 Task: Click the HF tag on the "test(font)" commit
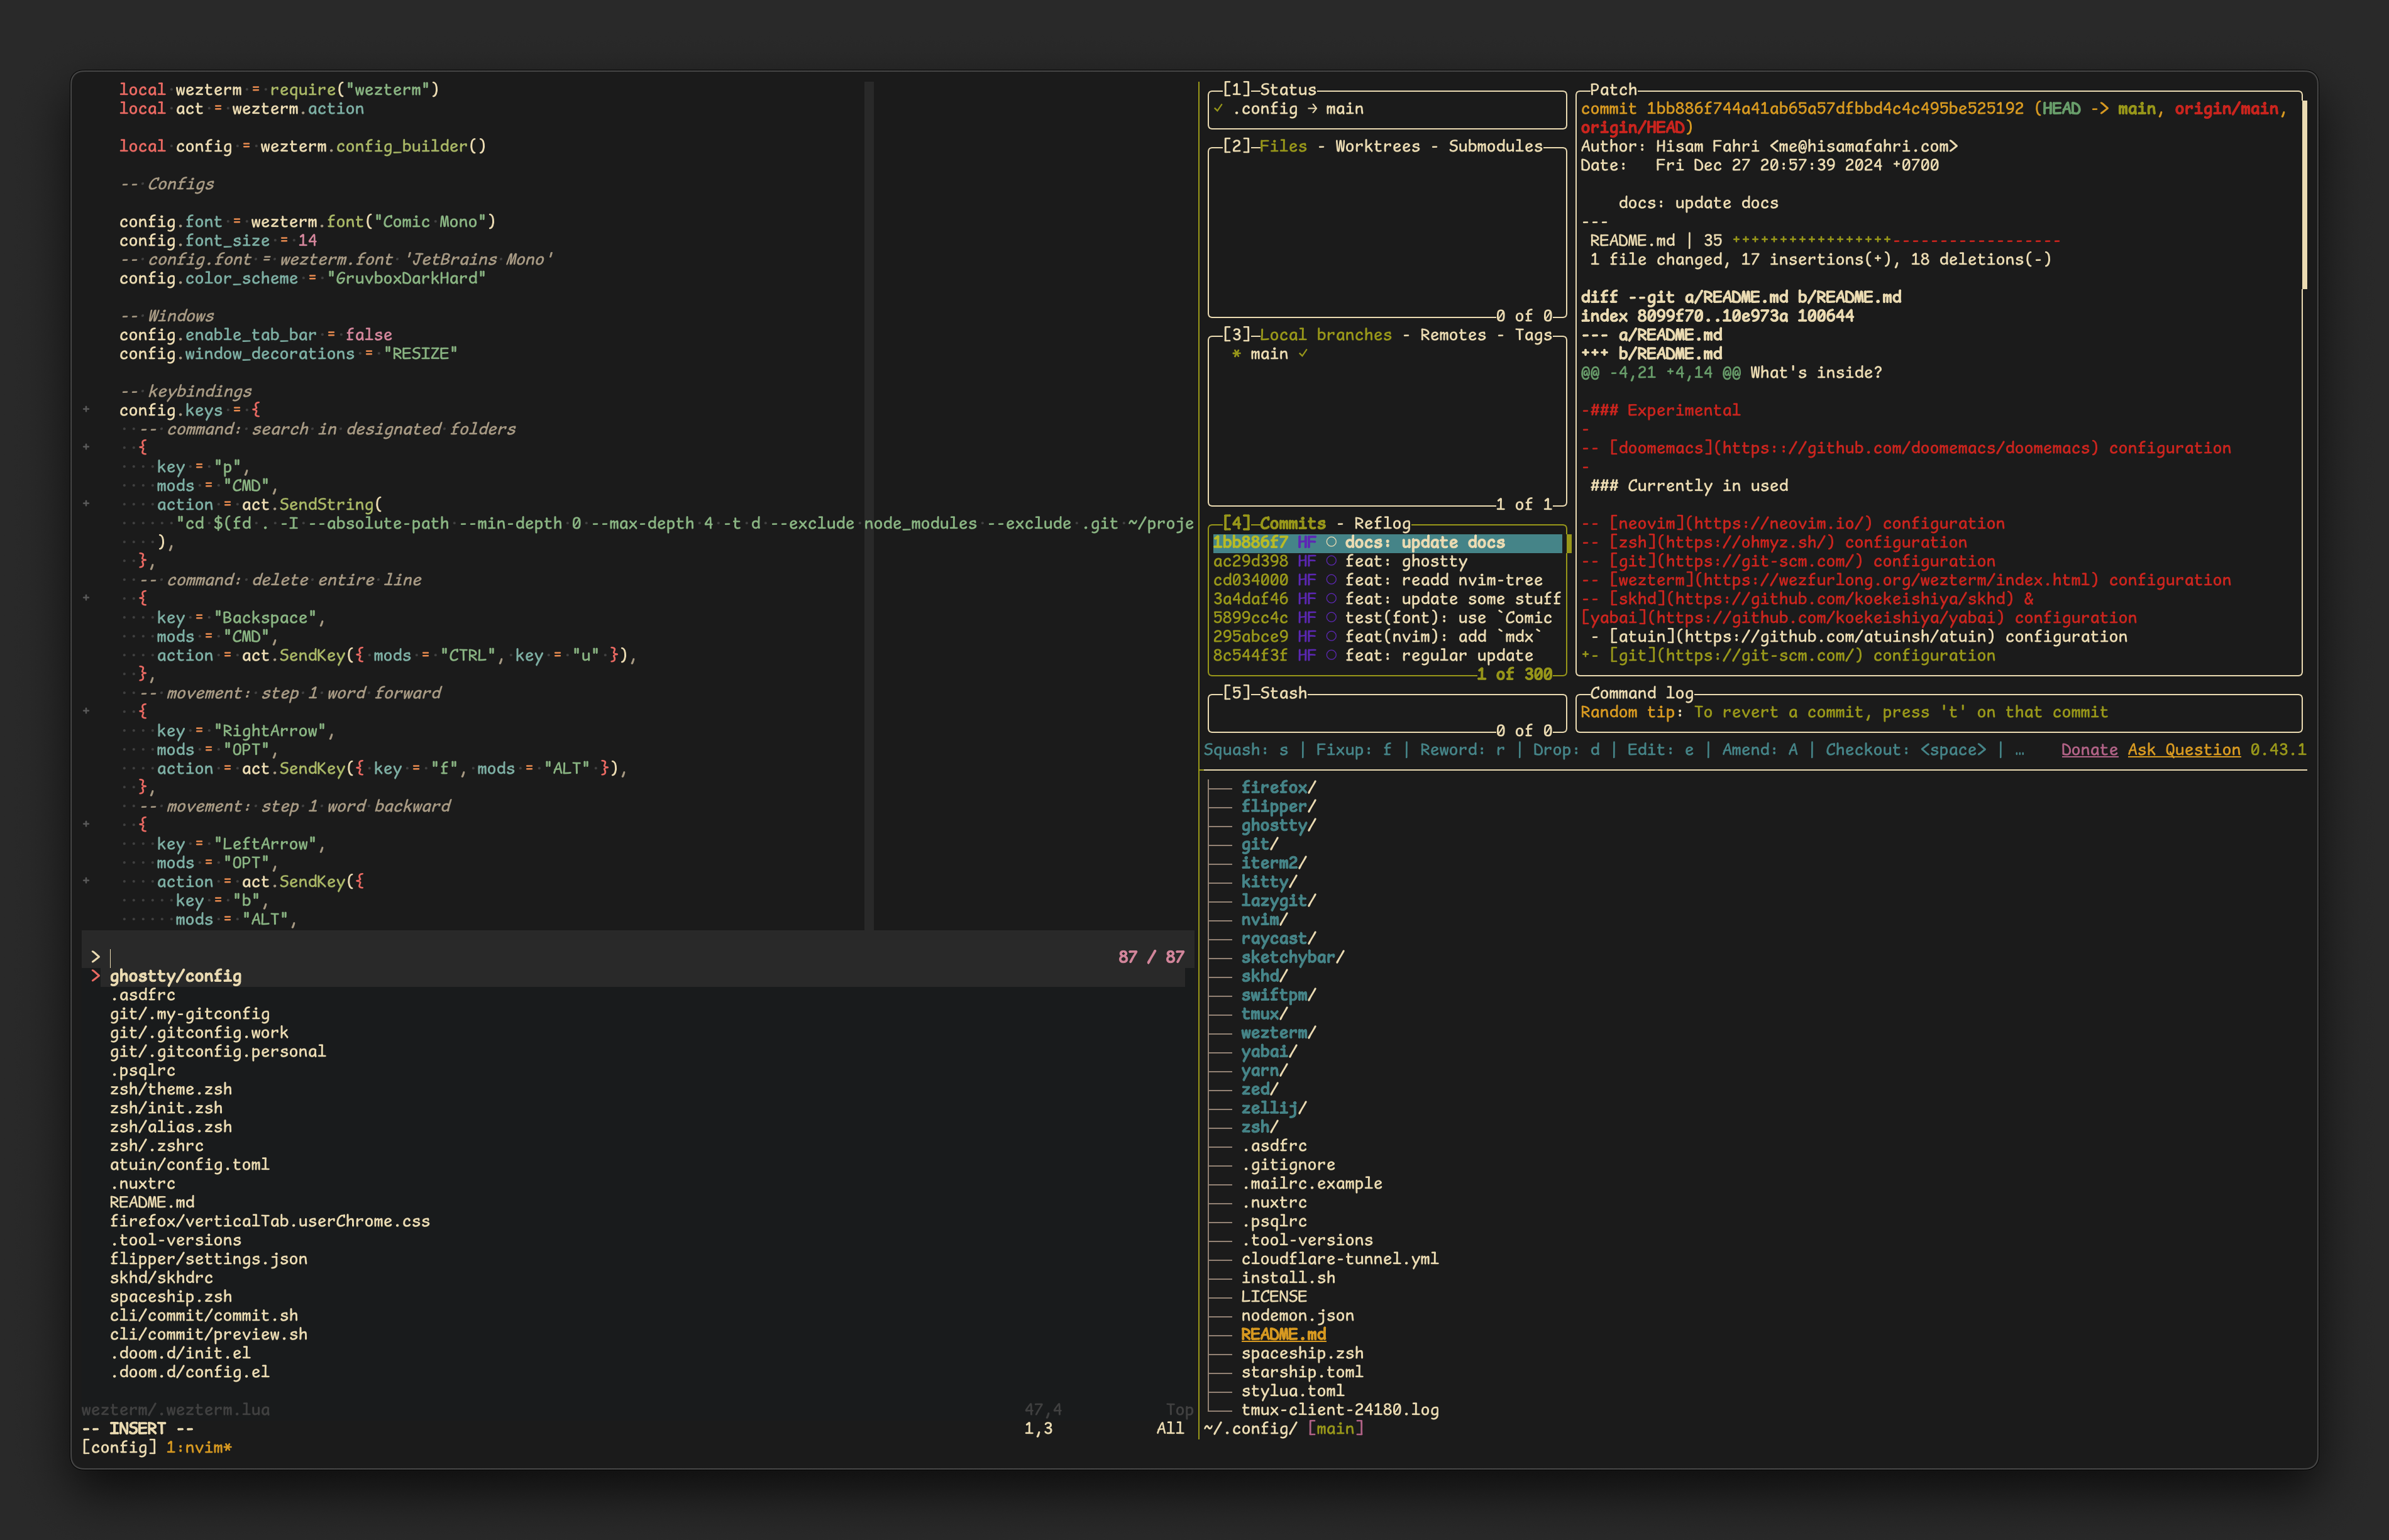coord(1307,617)
